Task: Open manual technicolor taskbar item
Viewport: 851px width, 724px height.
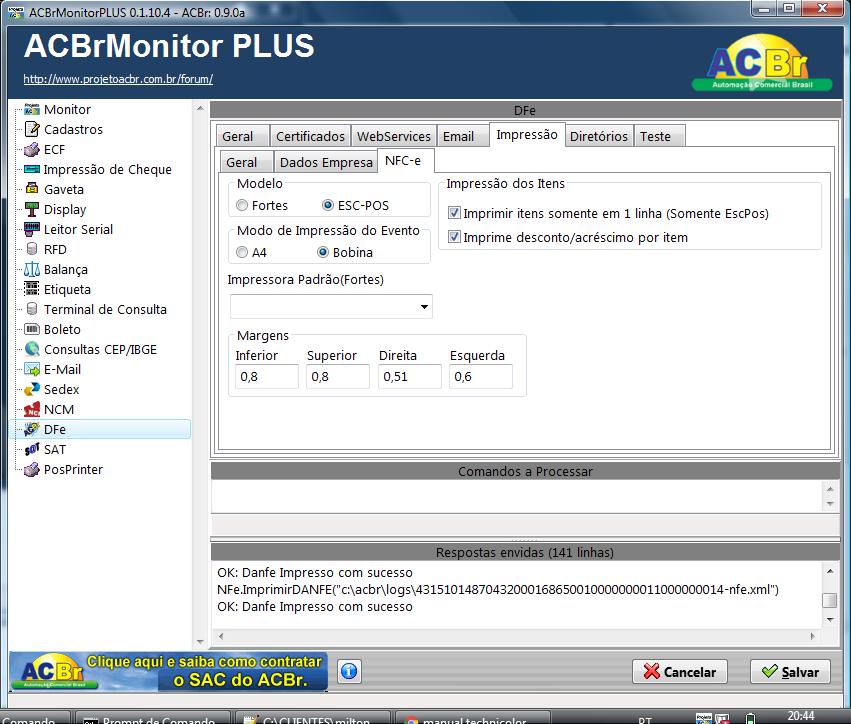Action: tap(473, 717)
